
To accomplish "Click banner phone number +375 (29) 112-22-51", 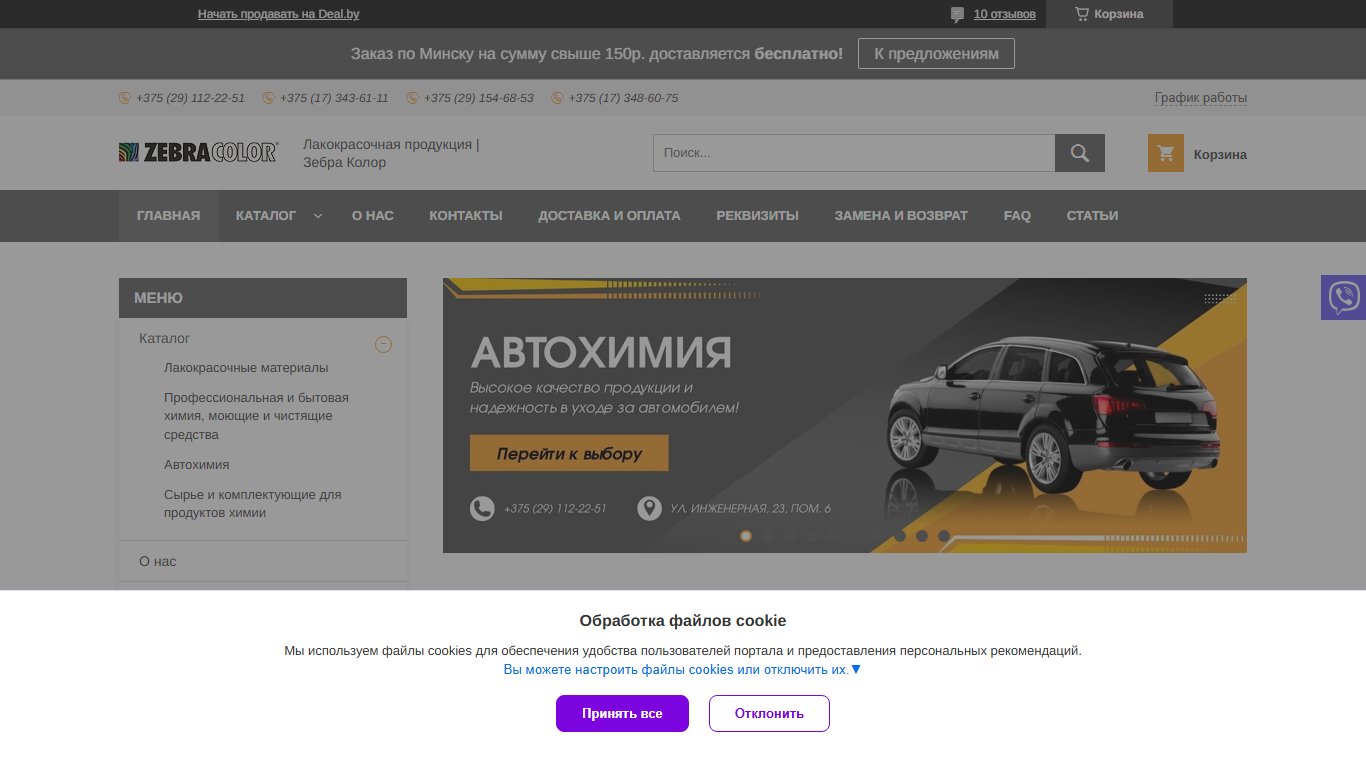I will (x=555, y=509).
